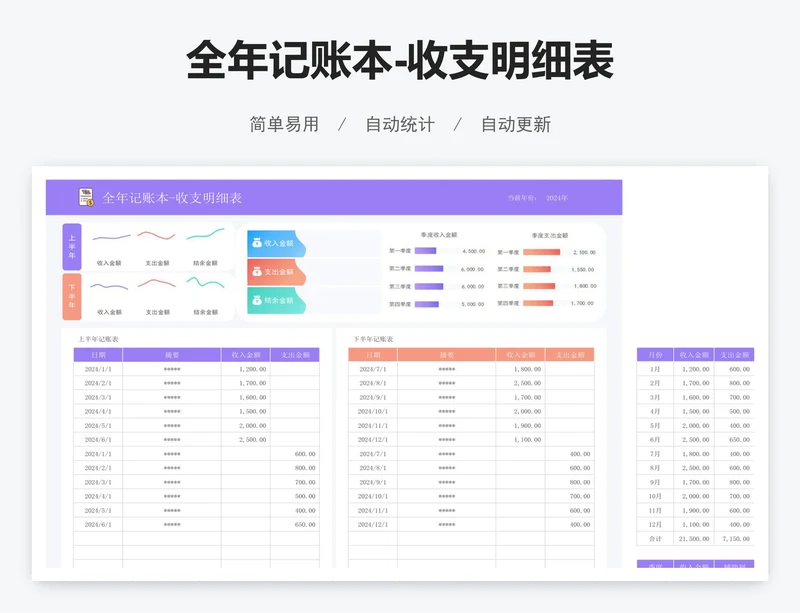Click 第二季度 purple income bar
This screenshot has height=613, width=800.
coord(429,268)
